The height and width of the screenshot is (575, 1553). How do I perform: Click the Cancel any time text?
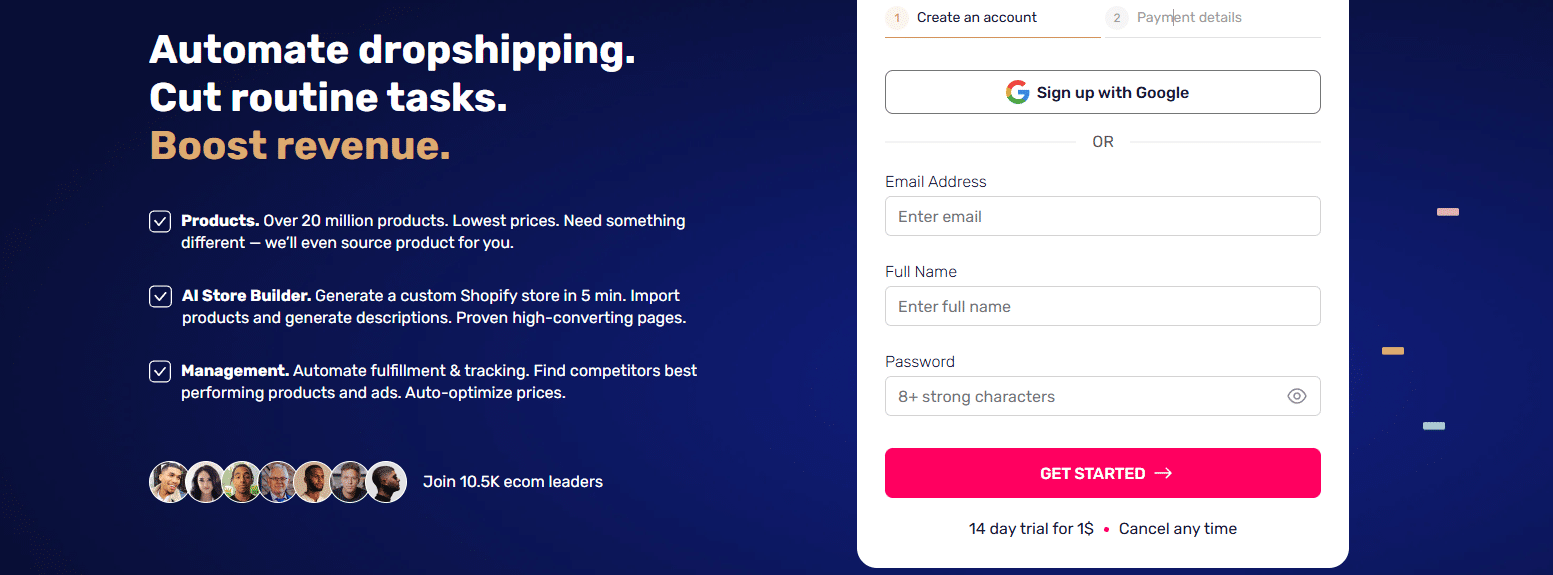(x=1177, y=529)
